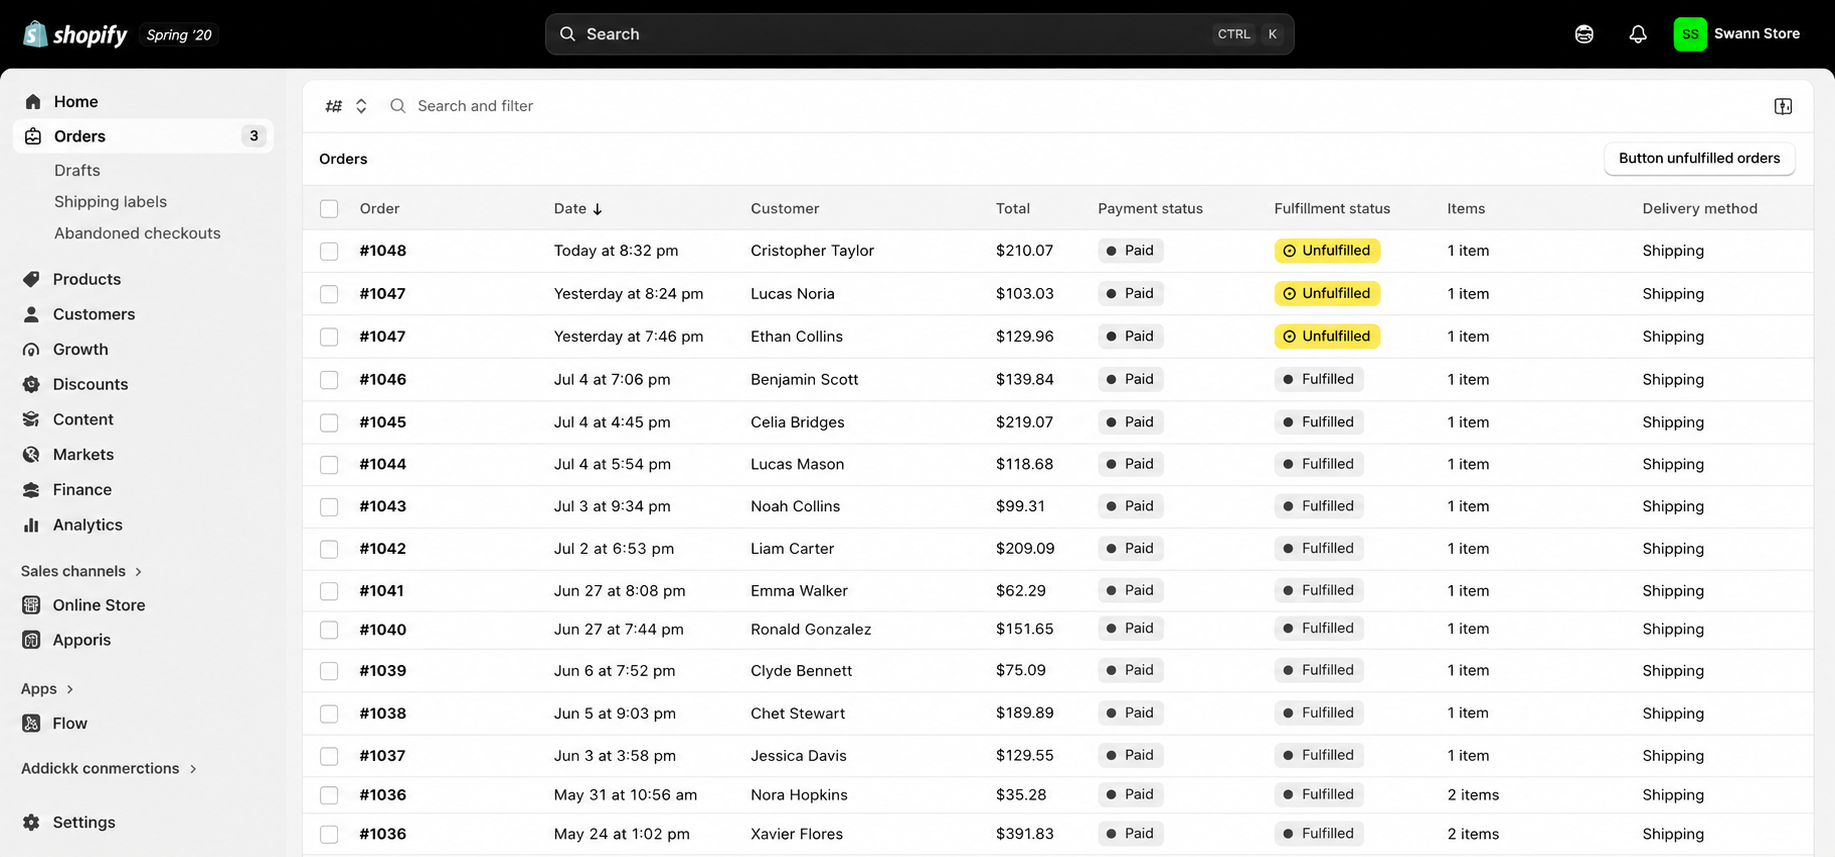This screenshot has height=857, width=1835.
Task: Click the Orders count badge 3
Action: click(x=254, y=136)
